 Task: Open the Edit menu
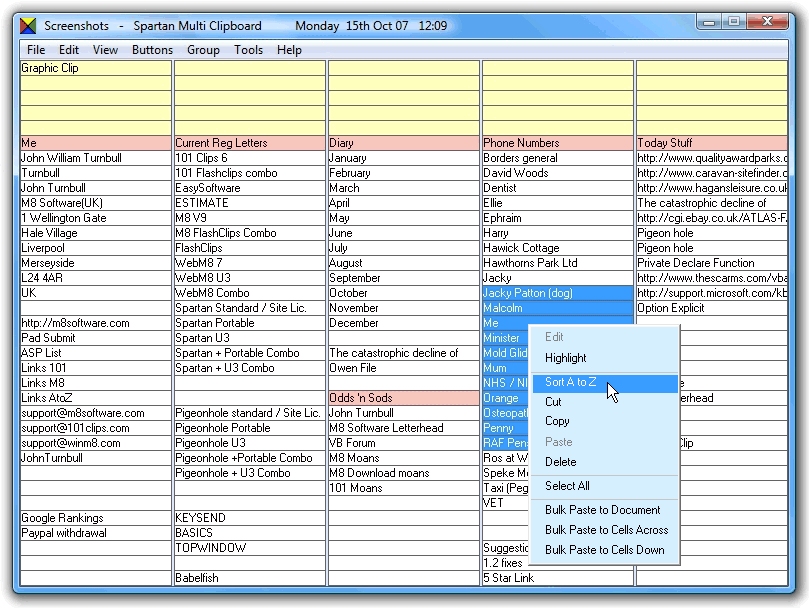(69, 50)
